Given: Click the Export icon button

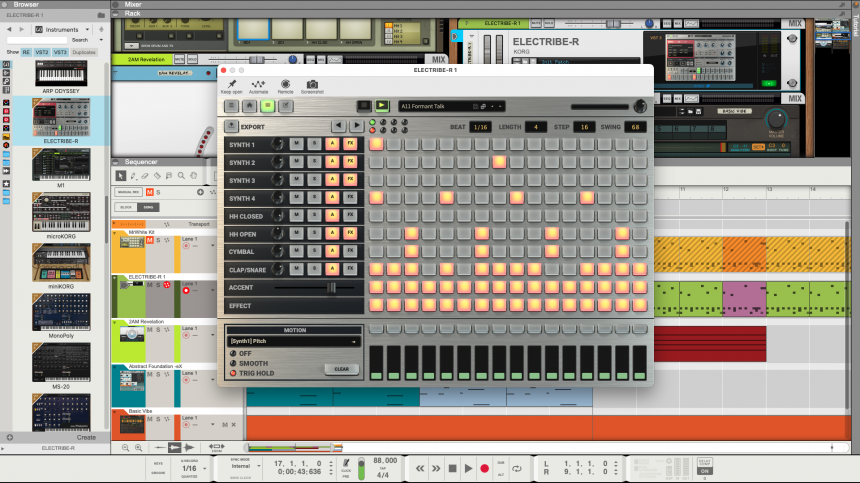Looking at the screenshot, I should click(231, 127).
